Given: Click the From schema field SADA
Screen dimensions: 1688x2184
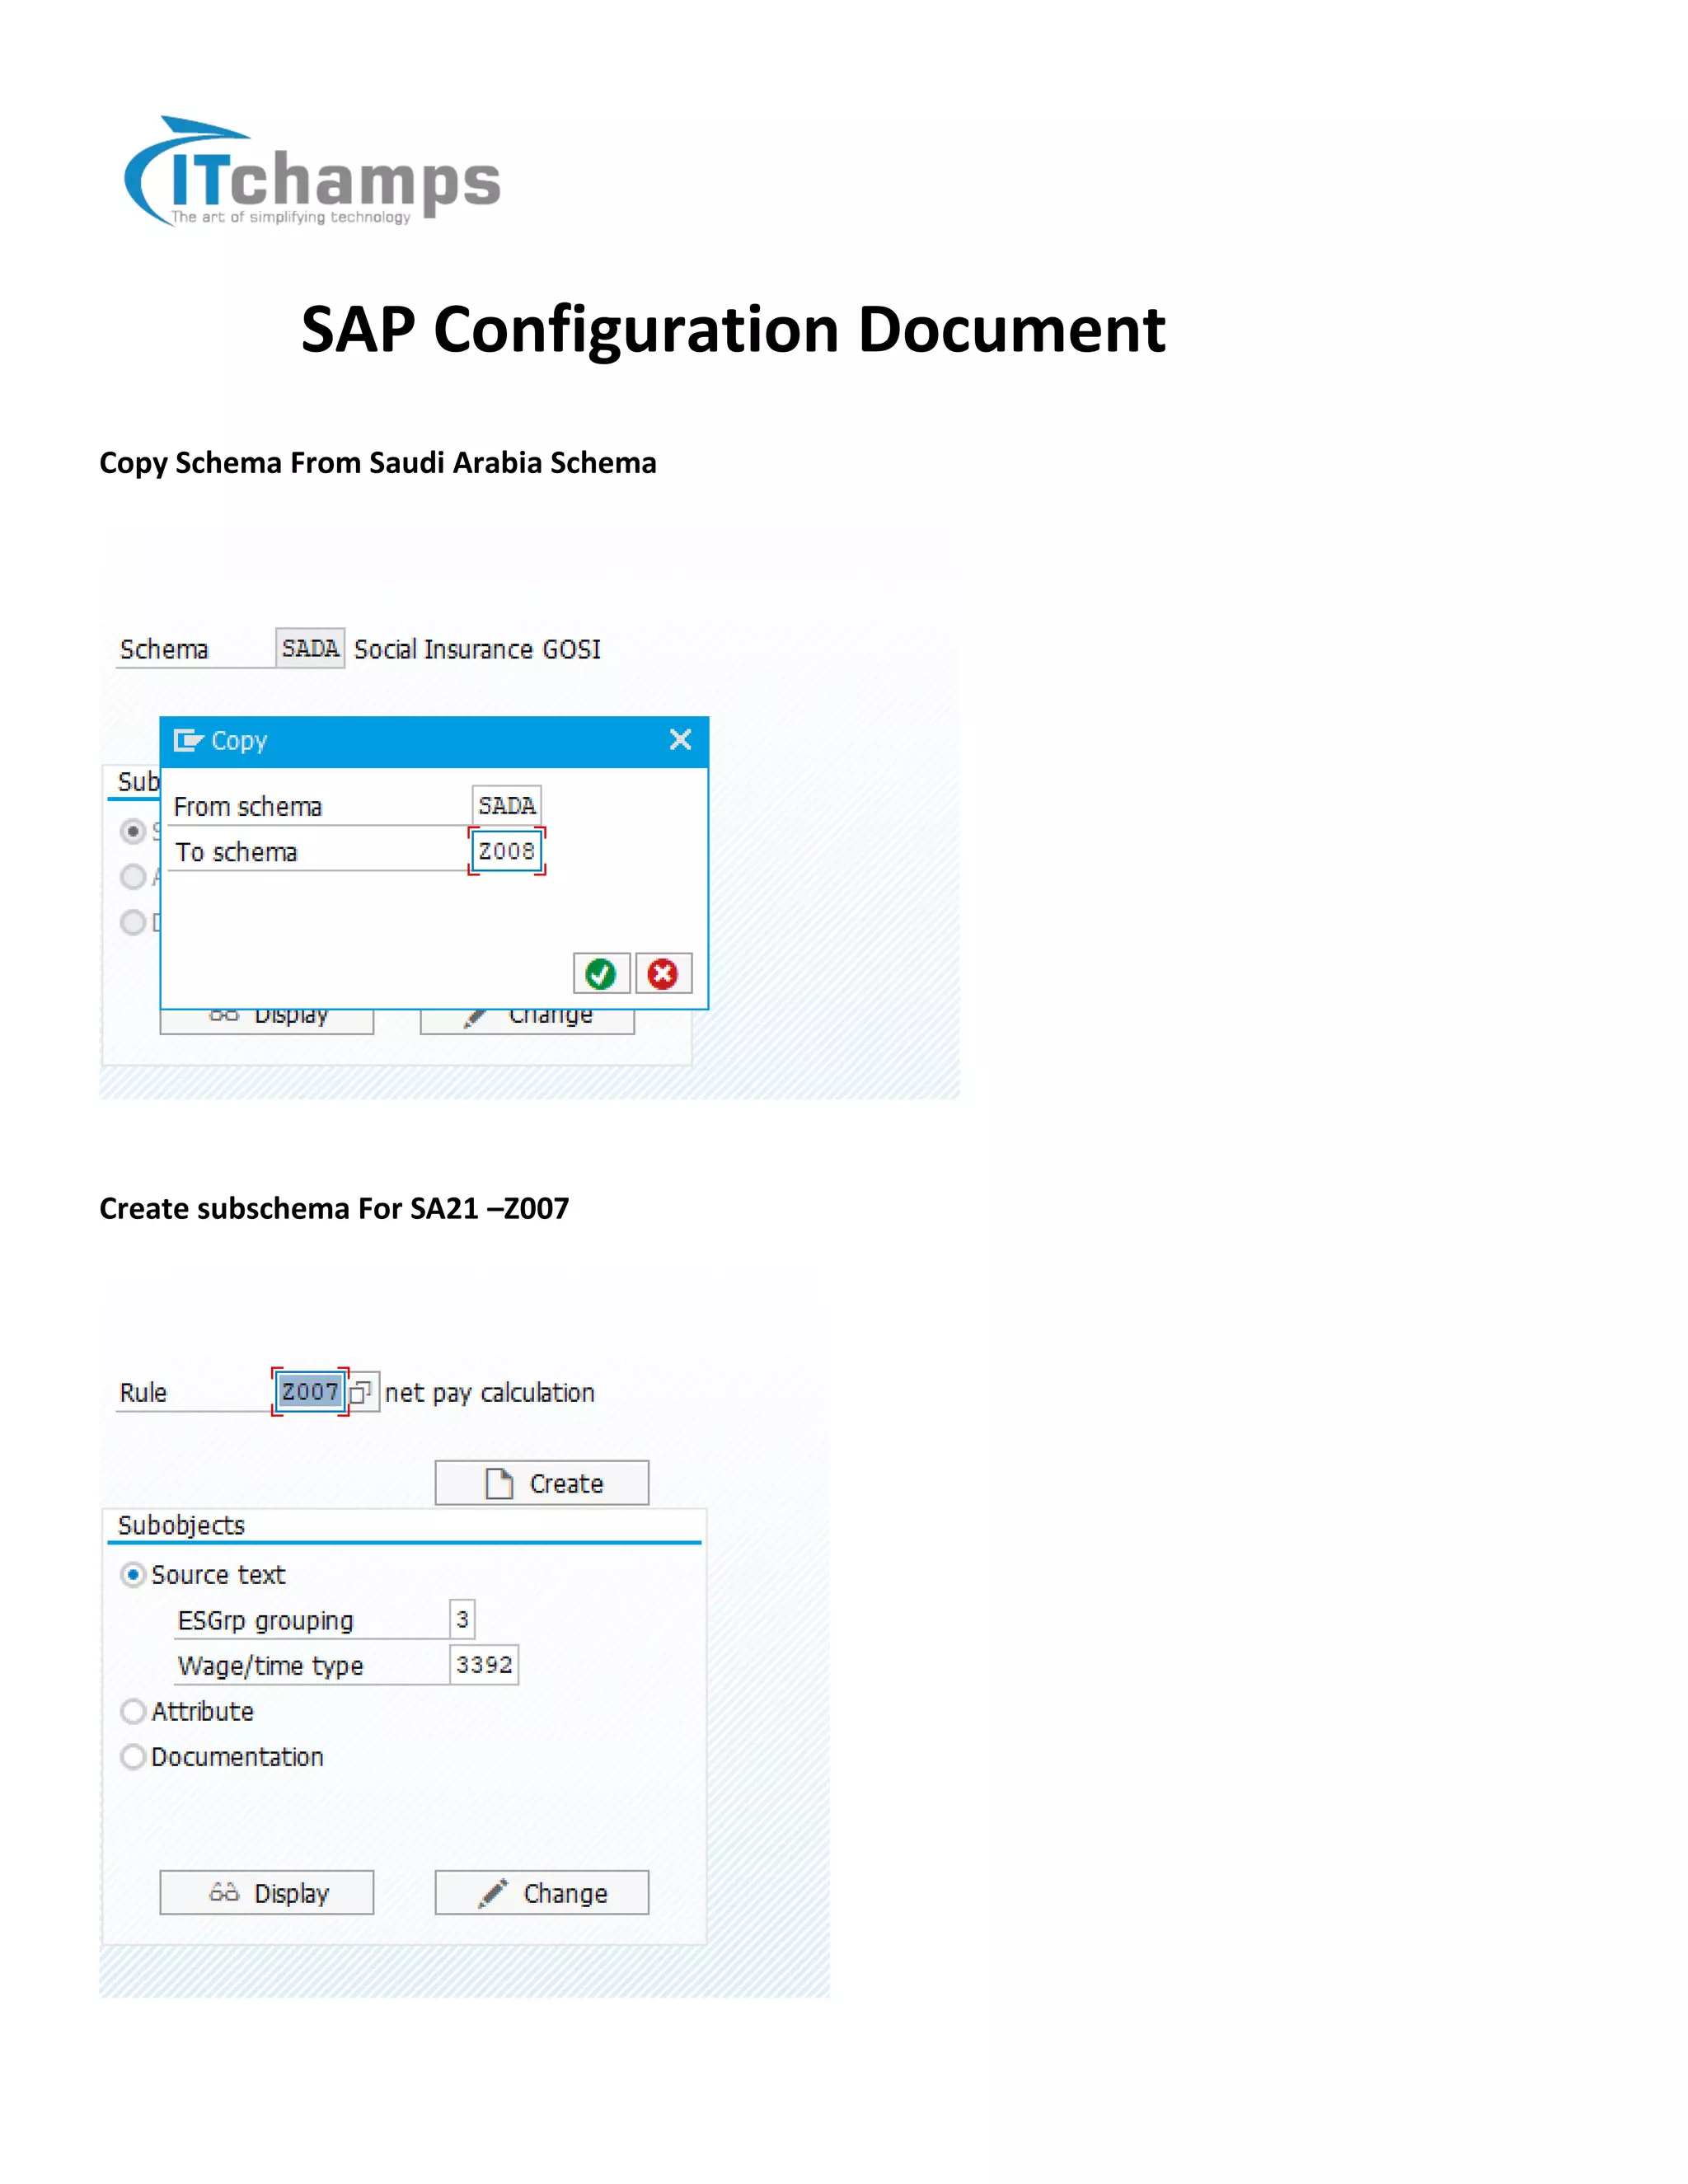Looking at the screenshot, I should click(x=506, y=805).
